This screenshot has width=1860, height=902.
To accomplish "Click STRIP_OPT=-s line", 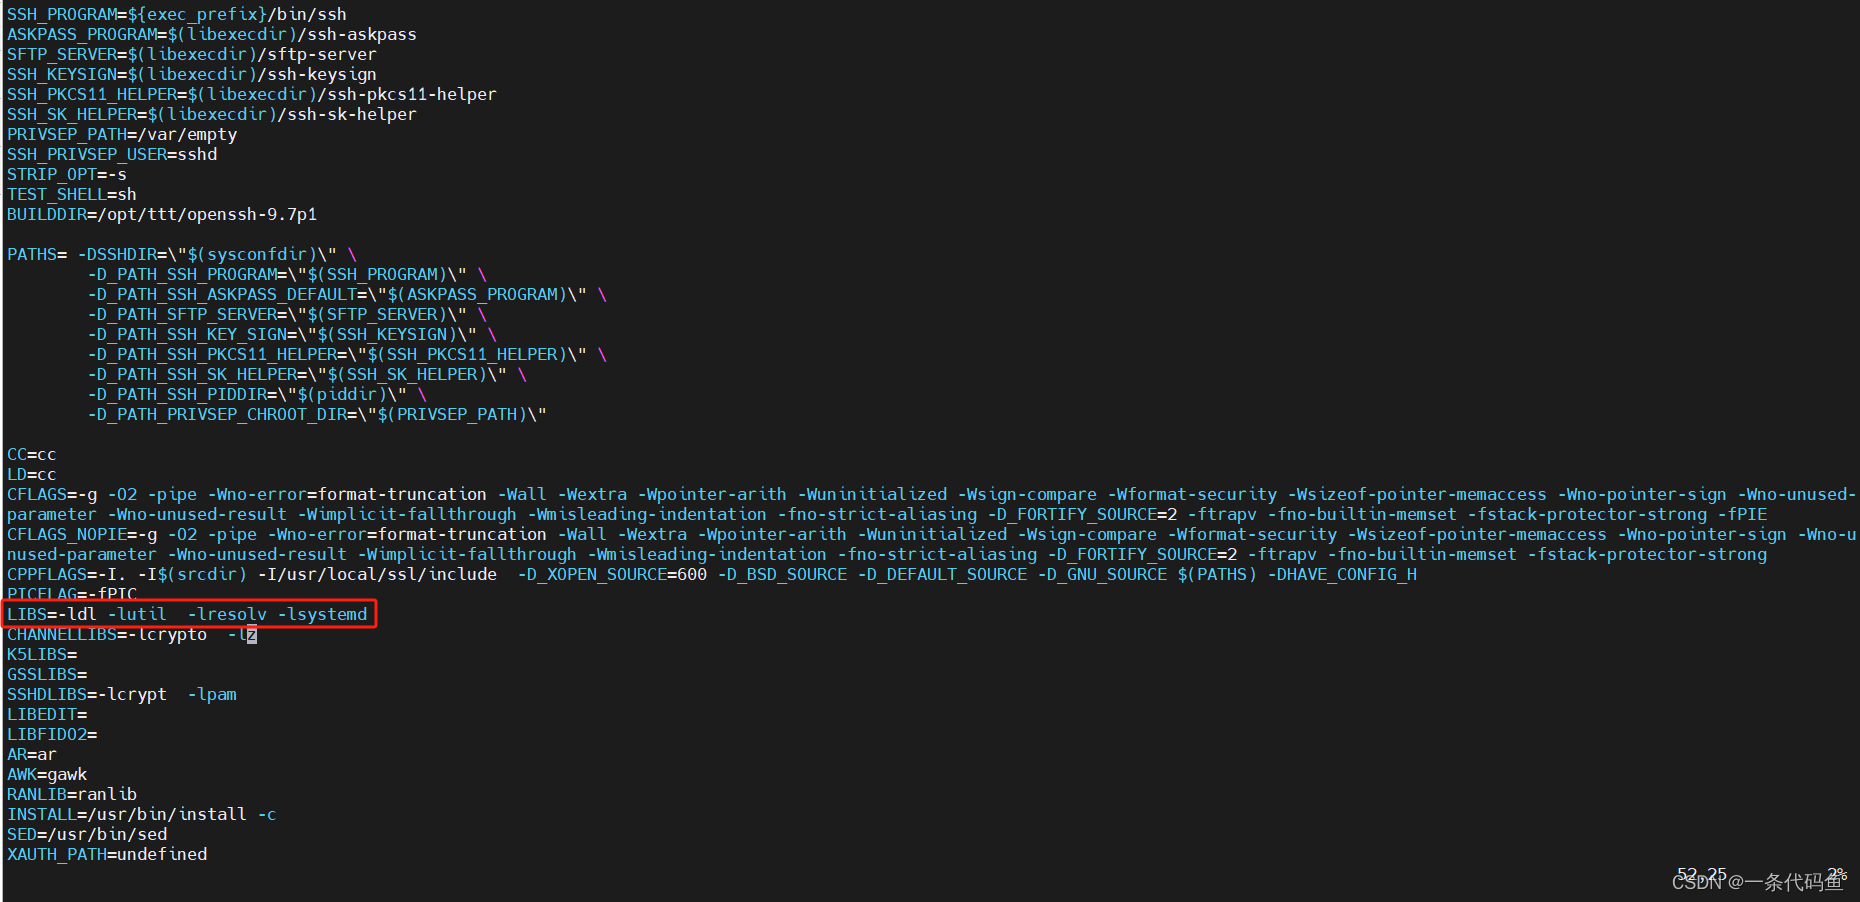I will coord(67,174).
